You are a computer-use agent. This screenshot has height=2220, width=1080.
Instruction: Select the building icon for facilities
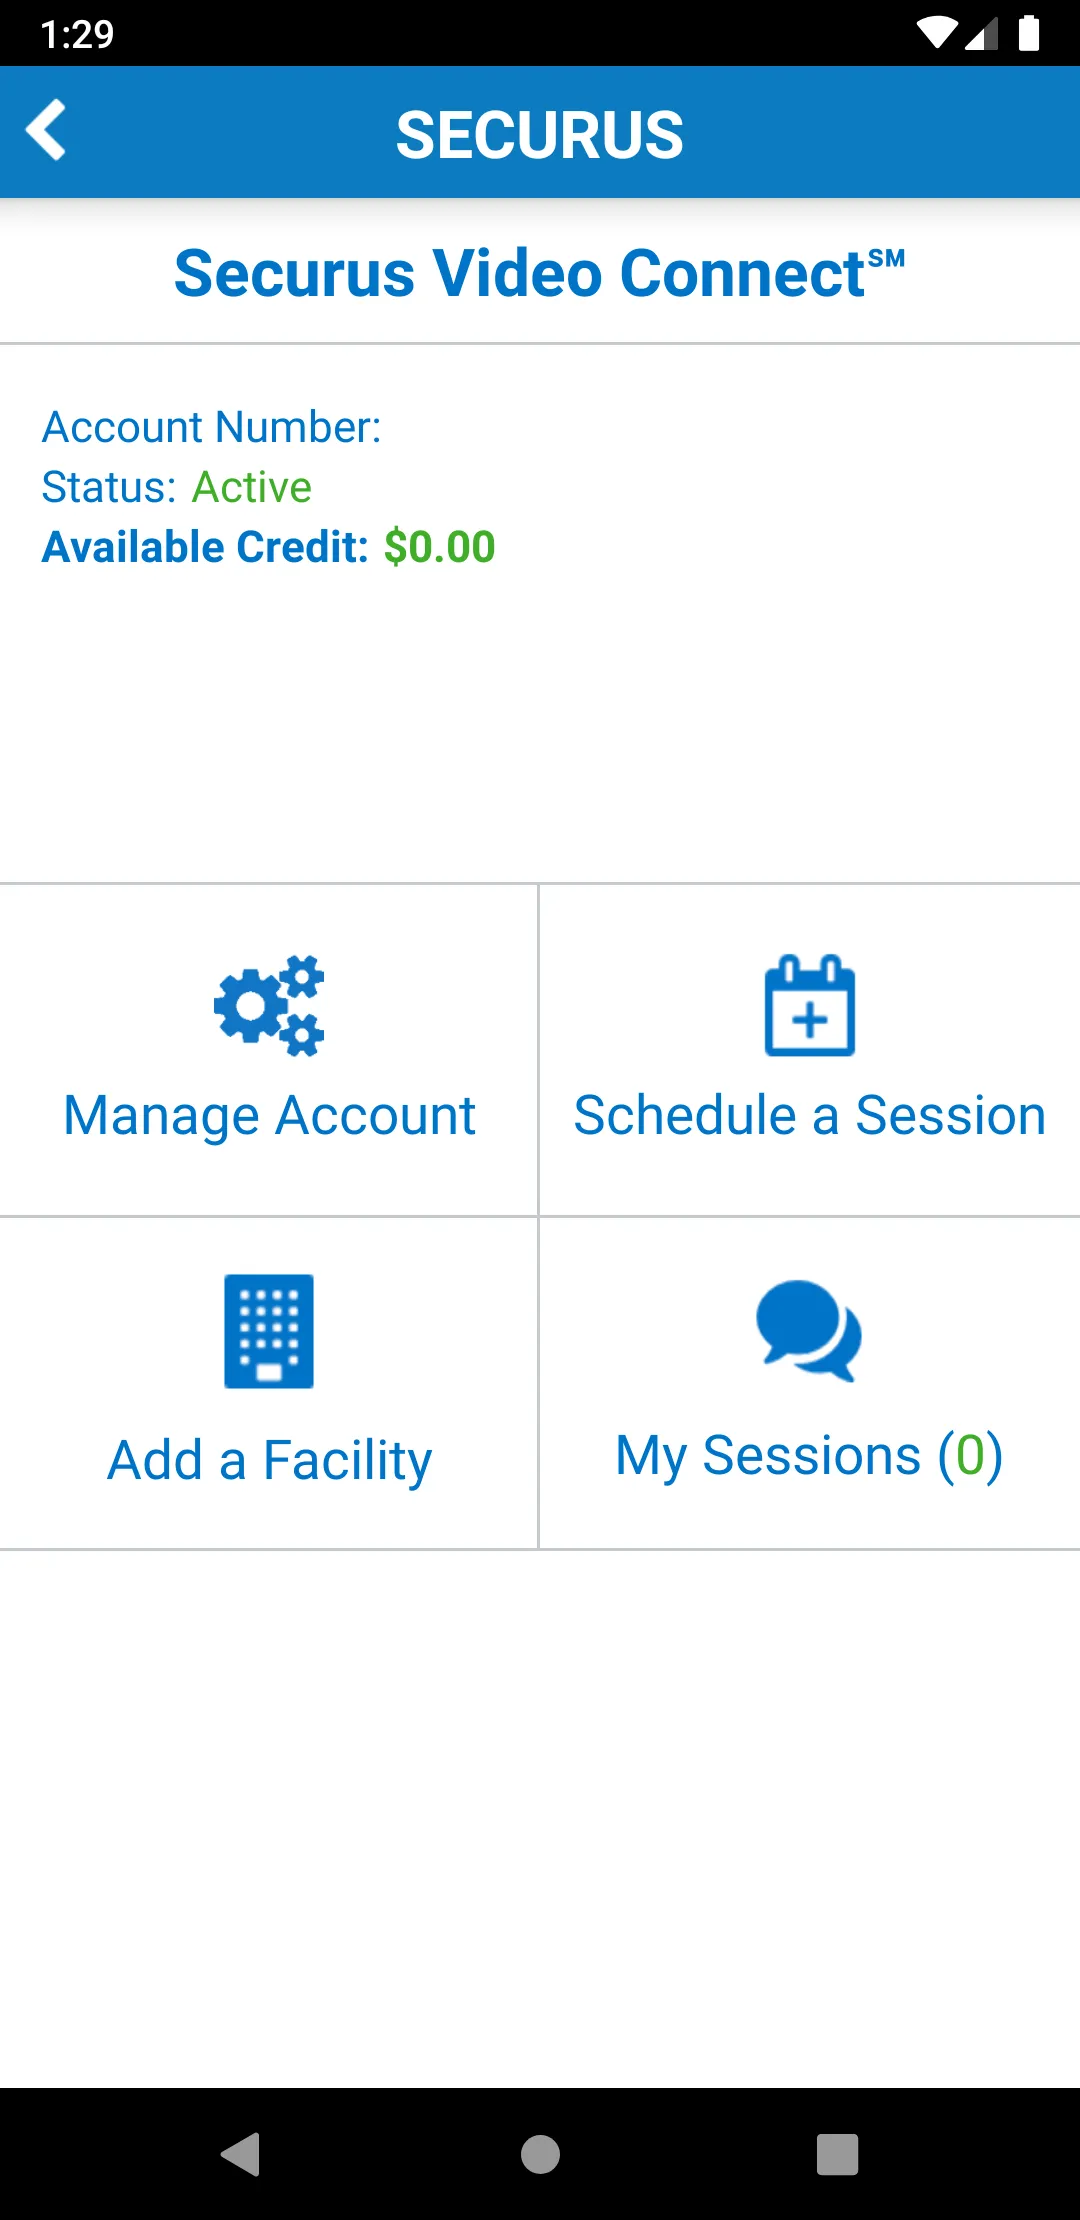click(x=269, y=1331)
